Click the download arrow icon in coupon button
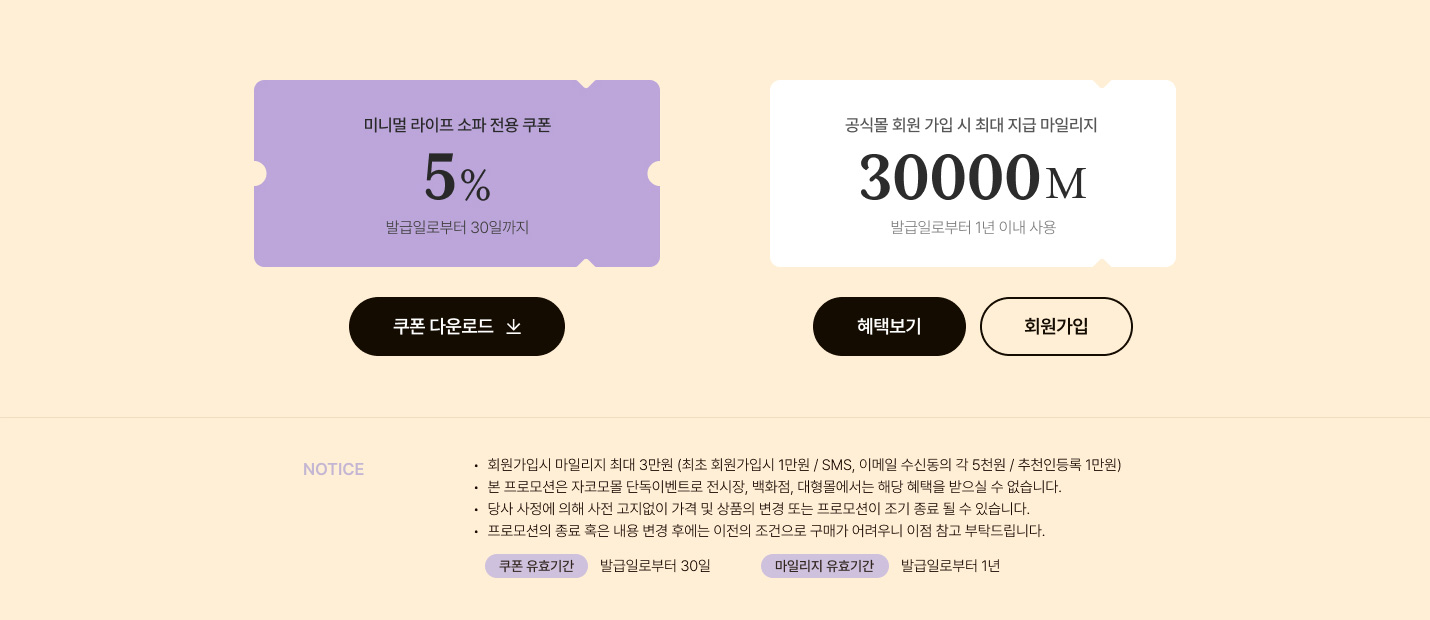1430x620 pixels. coord(513,327)
